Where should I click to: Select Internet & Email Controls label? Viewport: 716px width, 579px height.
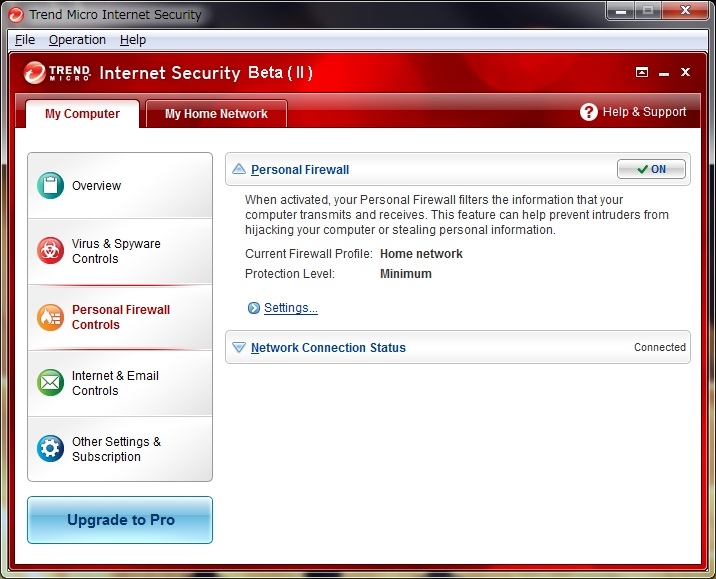click(x=115, y=383)
